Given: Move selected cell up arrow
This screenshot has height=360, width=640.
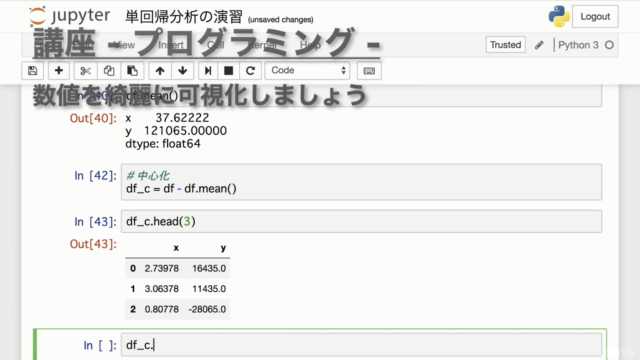Looking at the screenshot, I should [160, 71].
